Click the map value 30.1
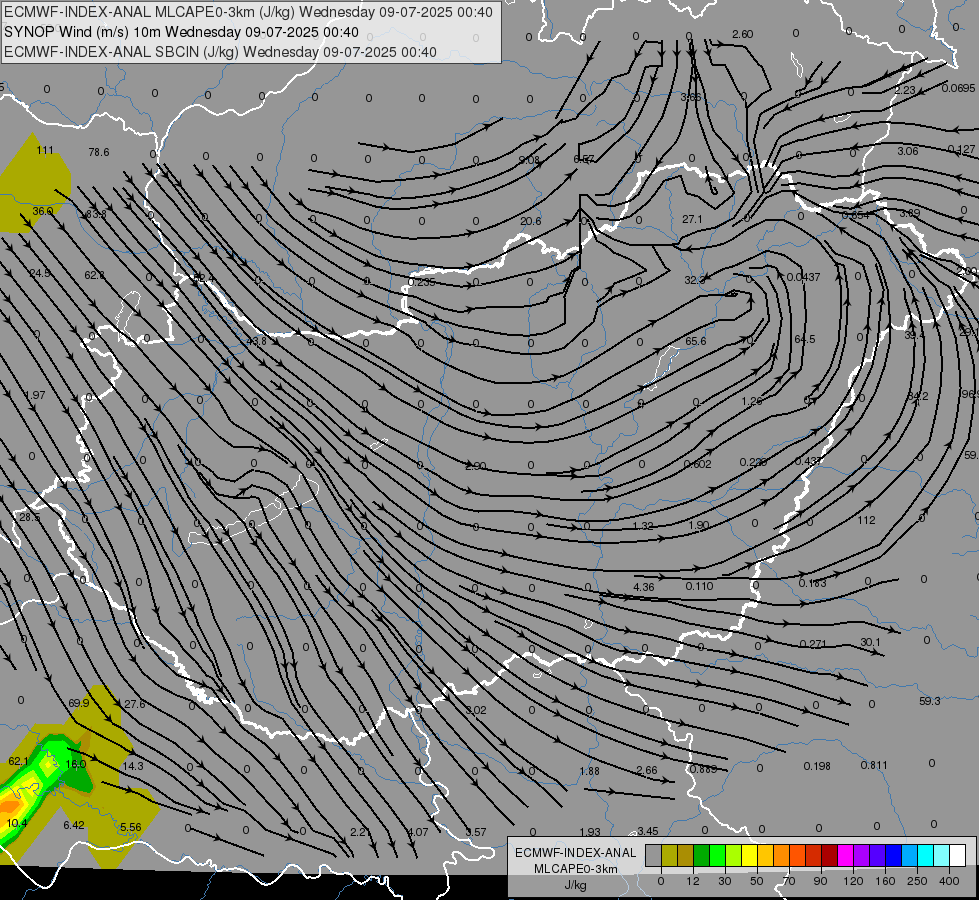 [870, 642]
